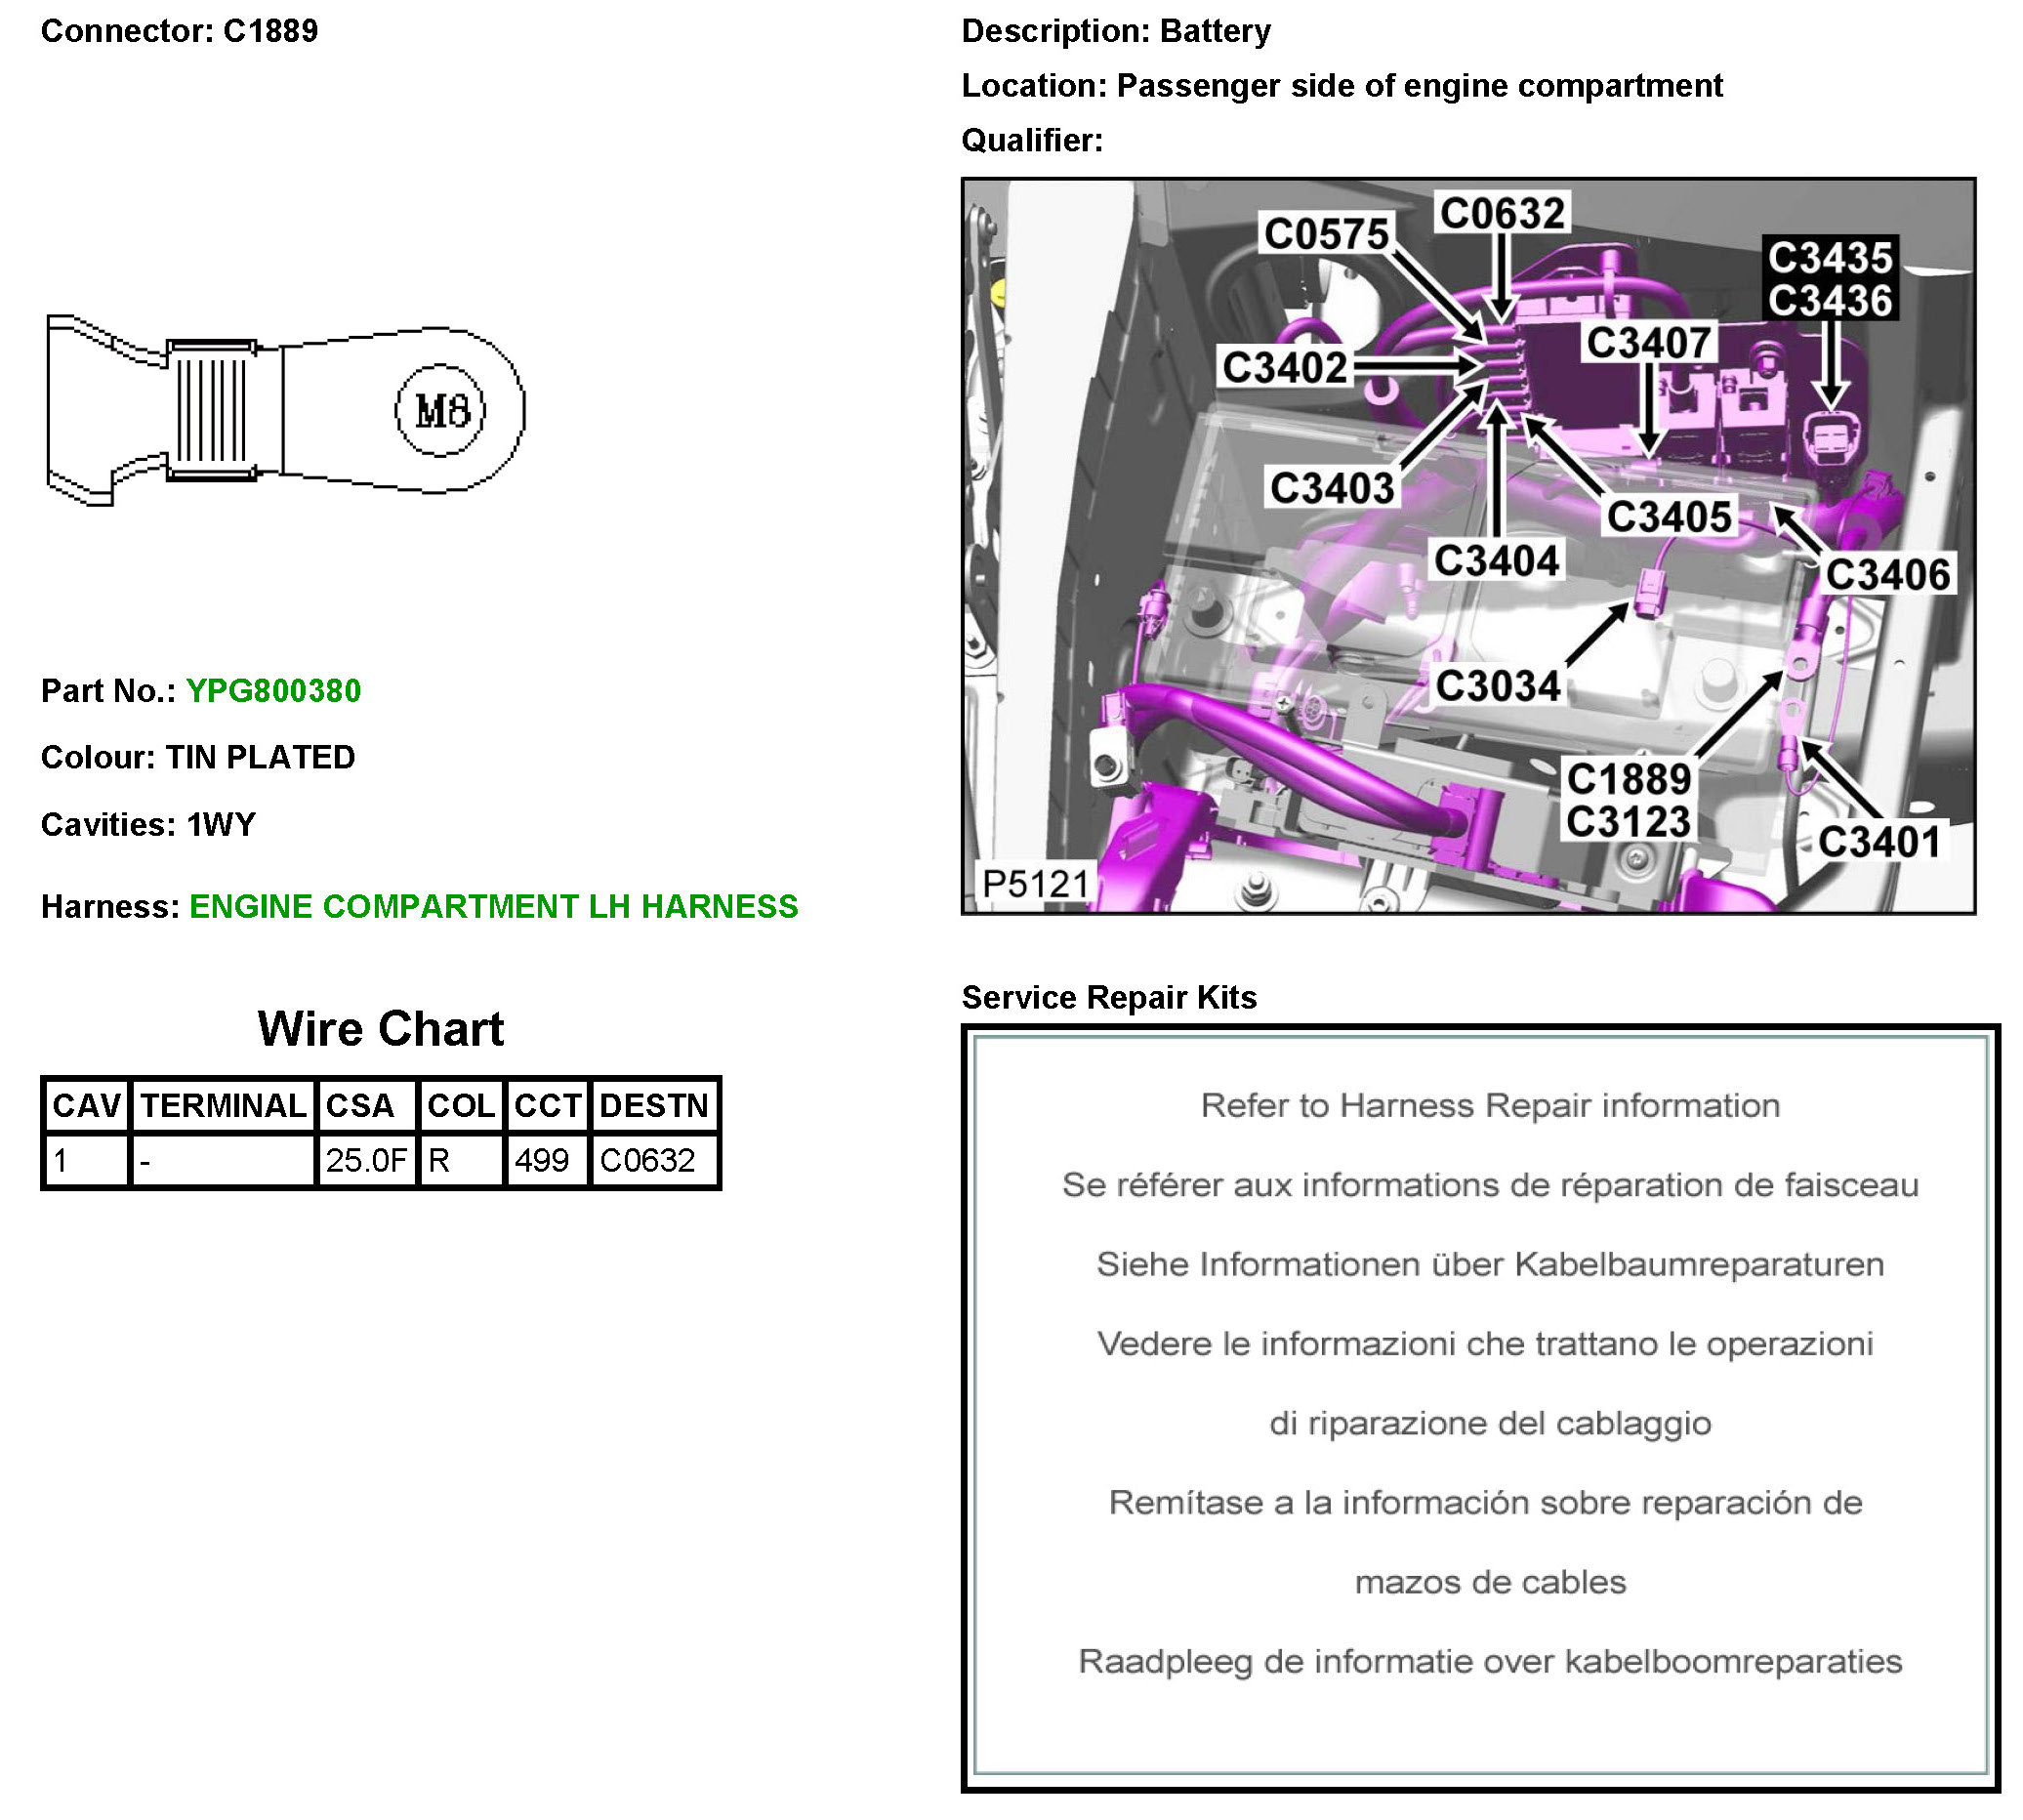The height and width of the screenshot is (1820, 2023).
Task: Select the C3404 callout label
Action: [x=1495, y=561]
